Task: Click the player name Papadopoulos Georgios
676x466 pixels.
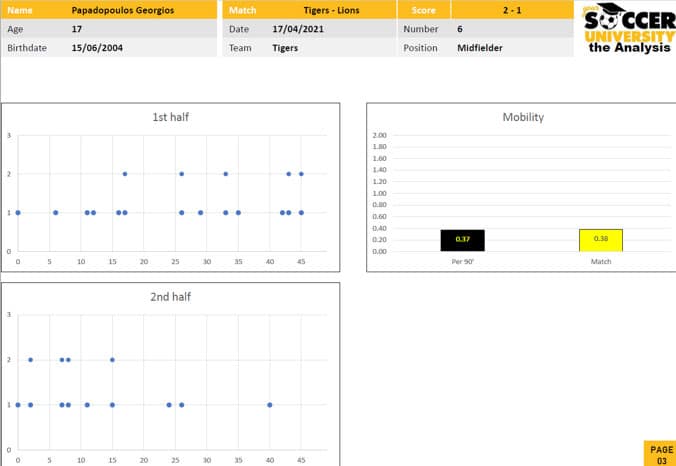Action: coord(122,10)
